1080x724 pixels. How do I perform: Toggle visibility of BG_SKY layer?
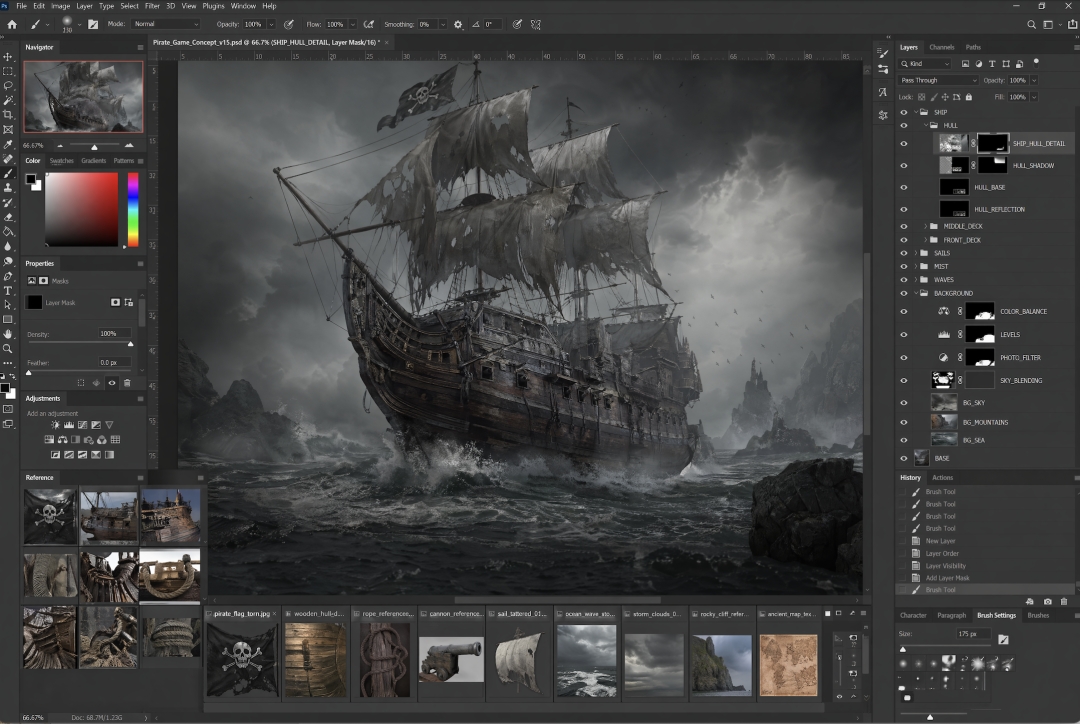[x=904, y=403]
